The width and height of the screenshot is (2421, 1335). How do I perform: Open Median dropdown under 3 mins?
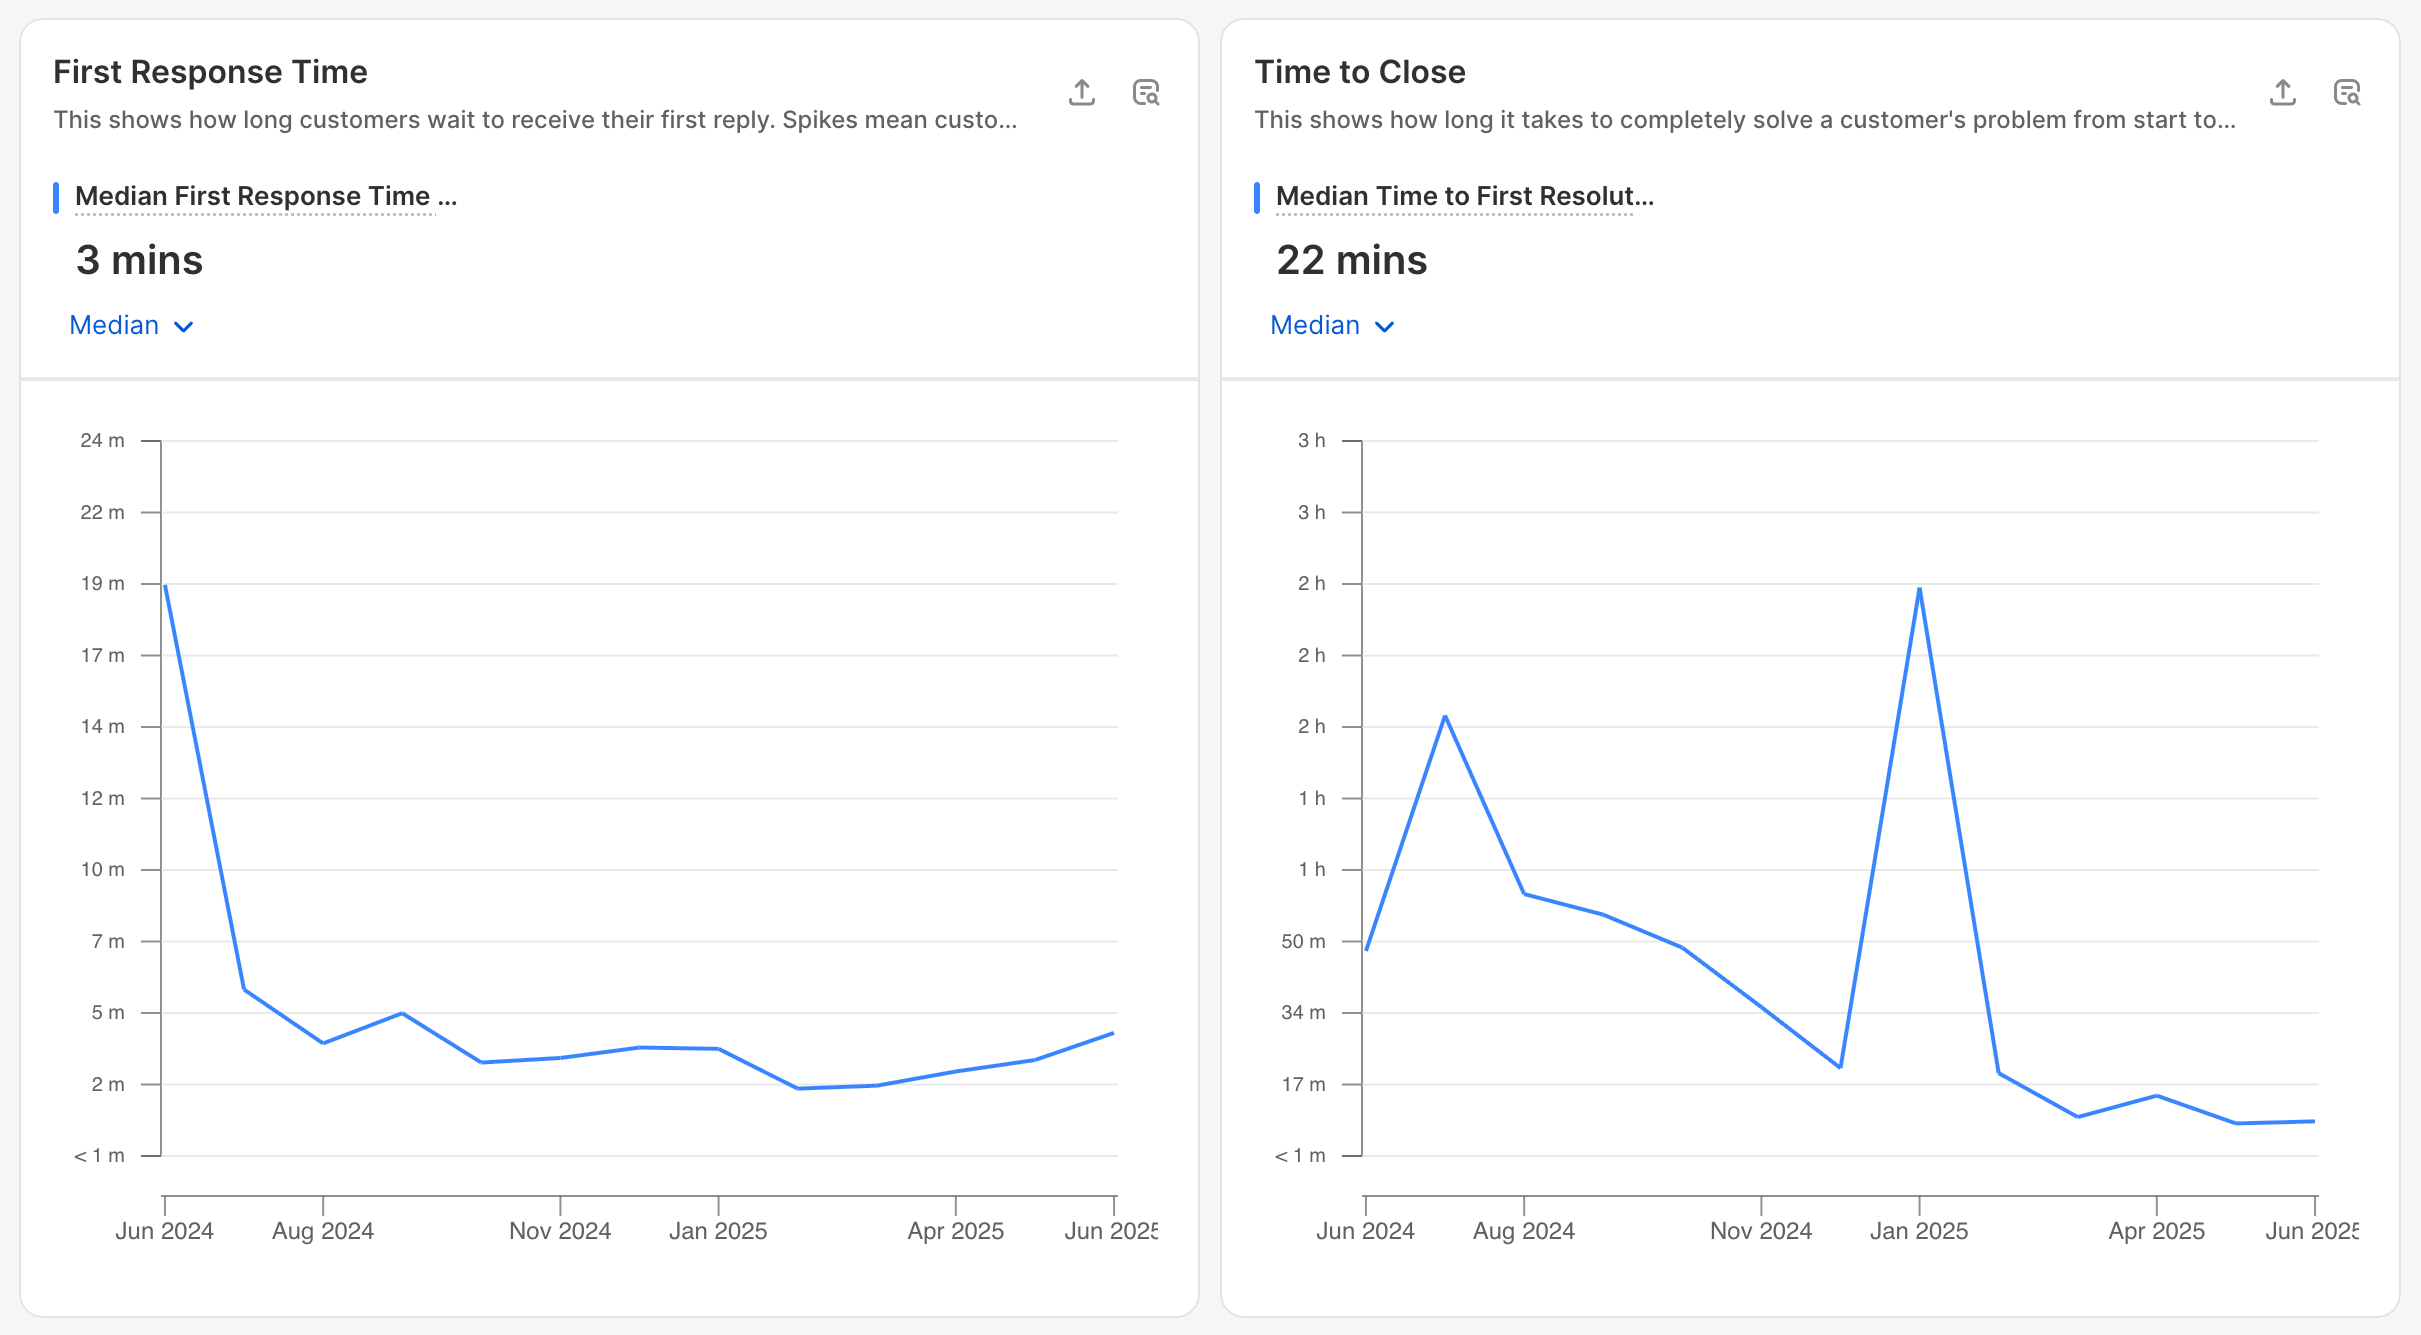pyautogui.click(x=130, y=326)
